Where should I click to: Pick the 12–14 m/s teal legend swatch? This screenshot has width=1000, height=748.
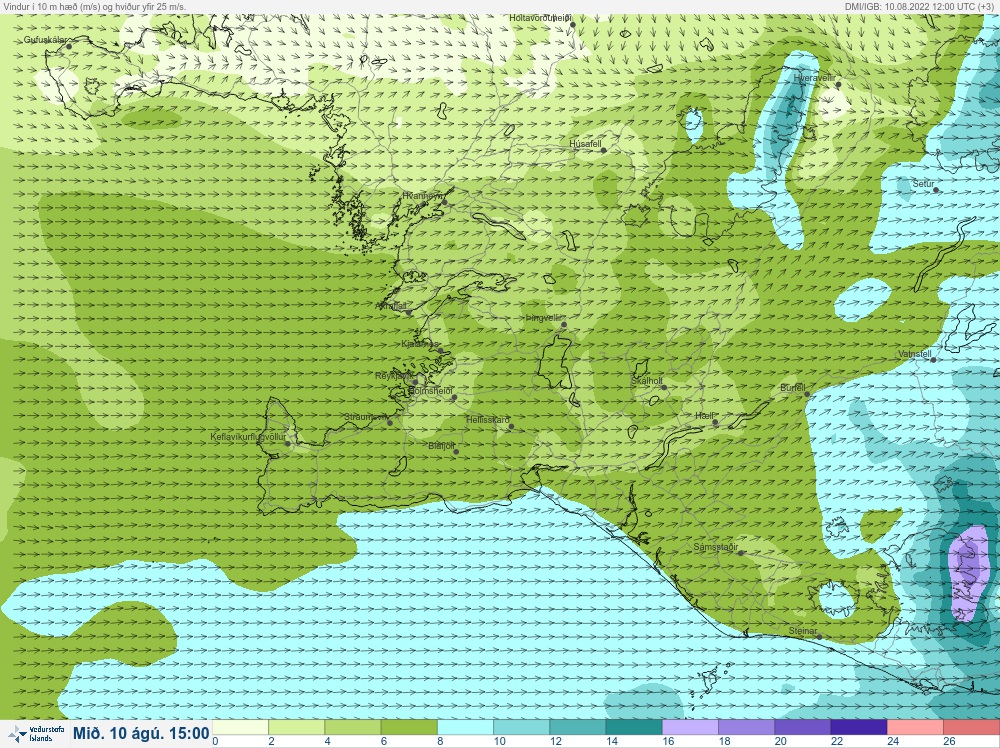(x=578, y=727)
